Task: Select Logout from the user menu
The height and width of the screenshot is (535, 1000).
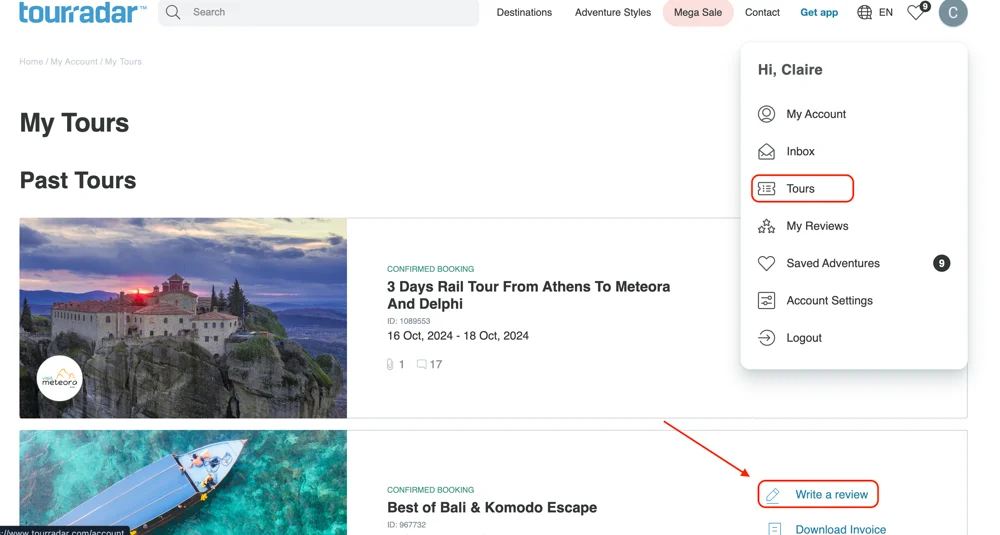Action: pyautogui.click(x=804, y=338)
